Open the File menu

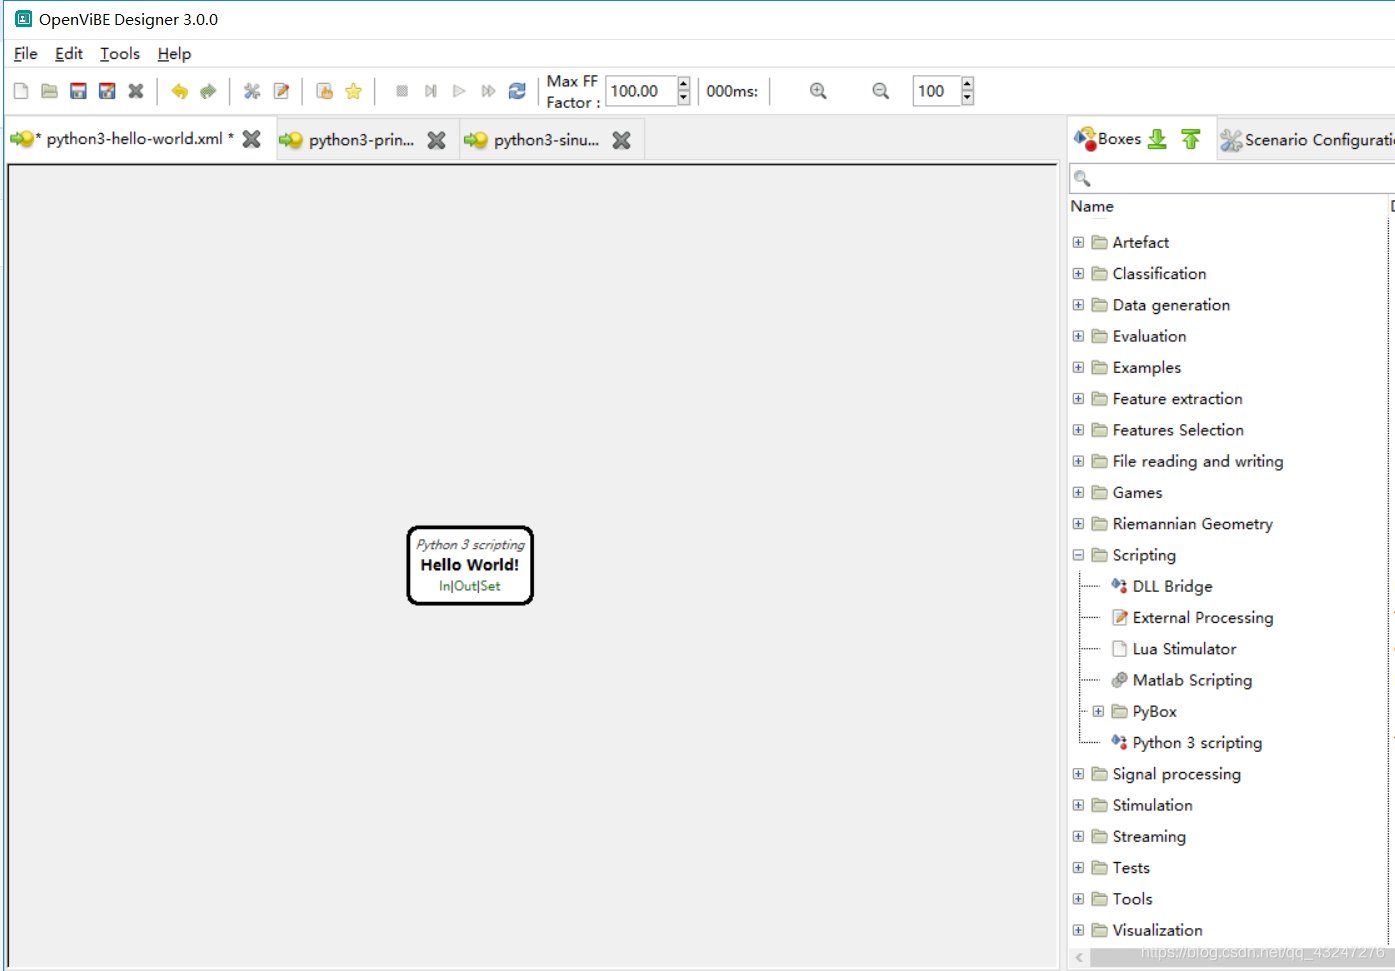[26, 54]
